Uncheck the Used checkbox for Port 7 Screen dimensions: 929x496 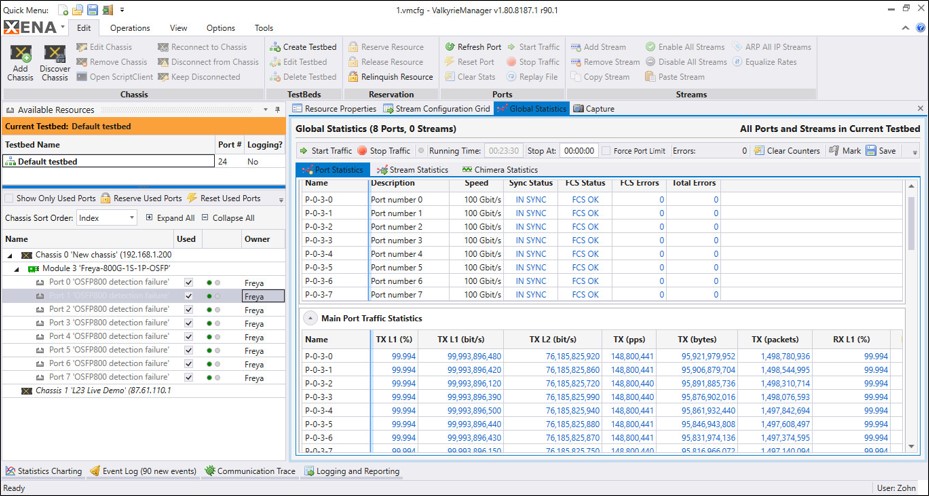tap(188, 377)
